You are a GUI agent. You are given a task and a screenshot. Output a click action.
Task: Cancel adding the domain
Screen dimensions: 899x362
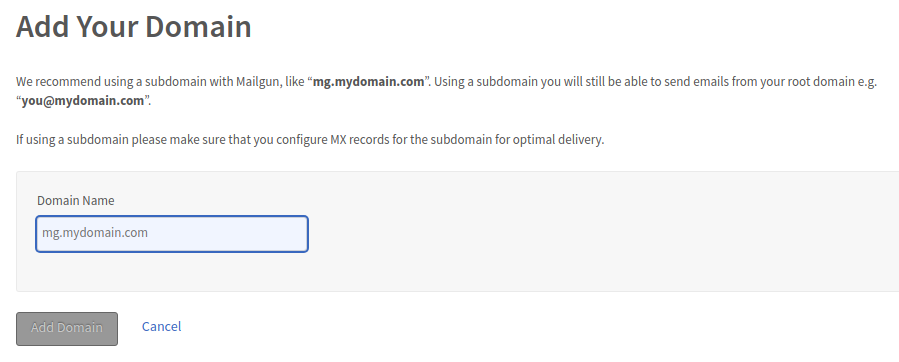(x=162, y=326)
